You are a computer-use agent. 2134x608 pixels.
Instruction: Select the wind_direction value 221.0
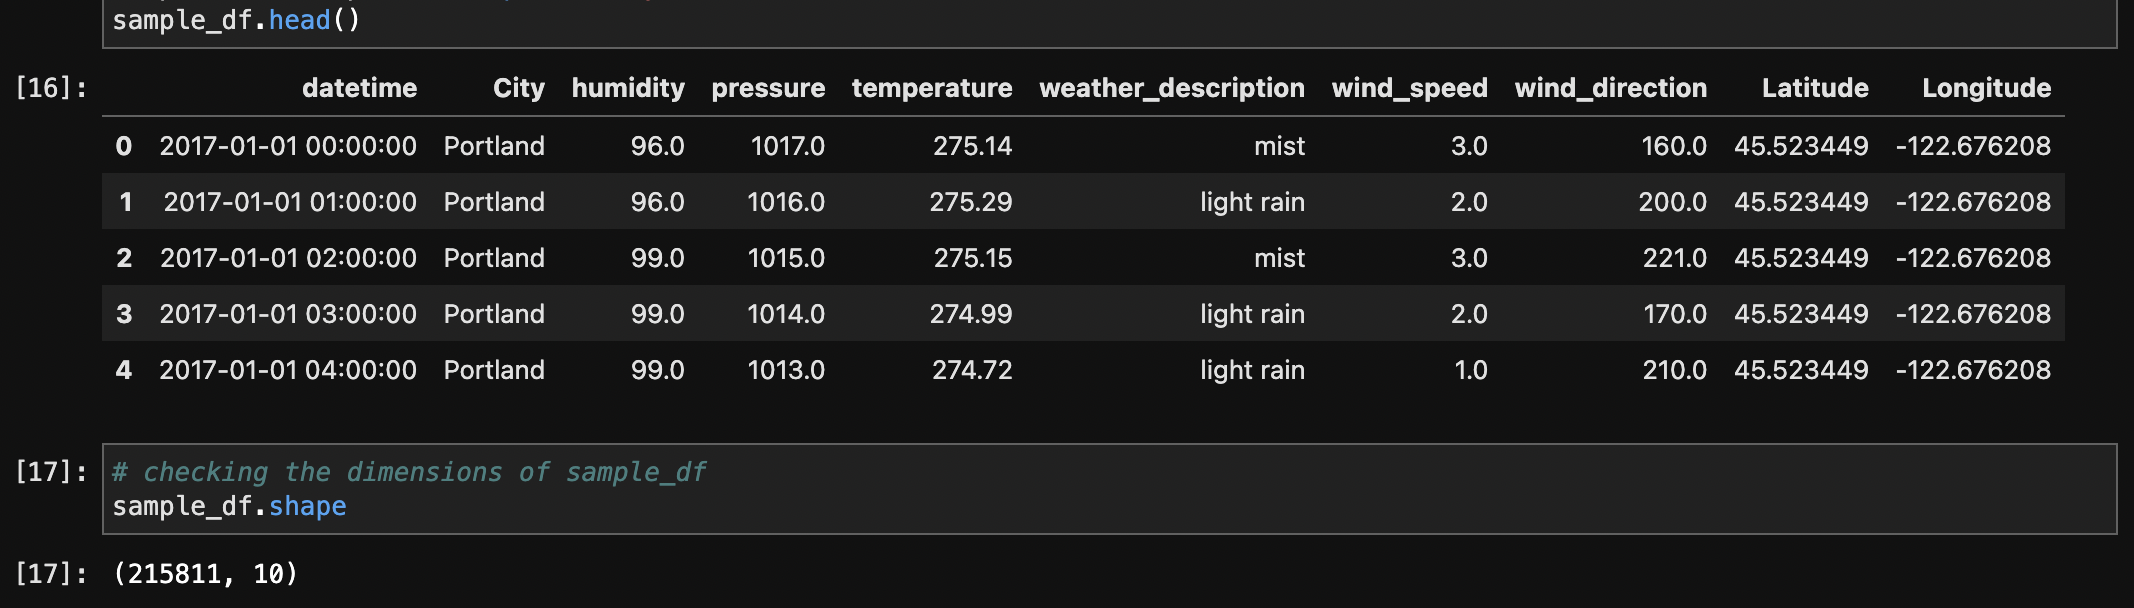(1675, 258)
